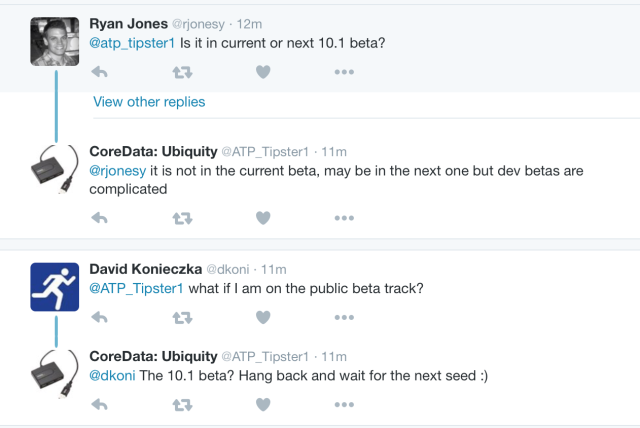This screenshot has height=428, width=640.
Task: Open David Konieczka's running man avatar
Action: coord(55,287)
